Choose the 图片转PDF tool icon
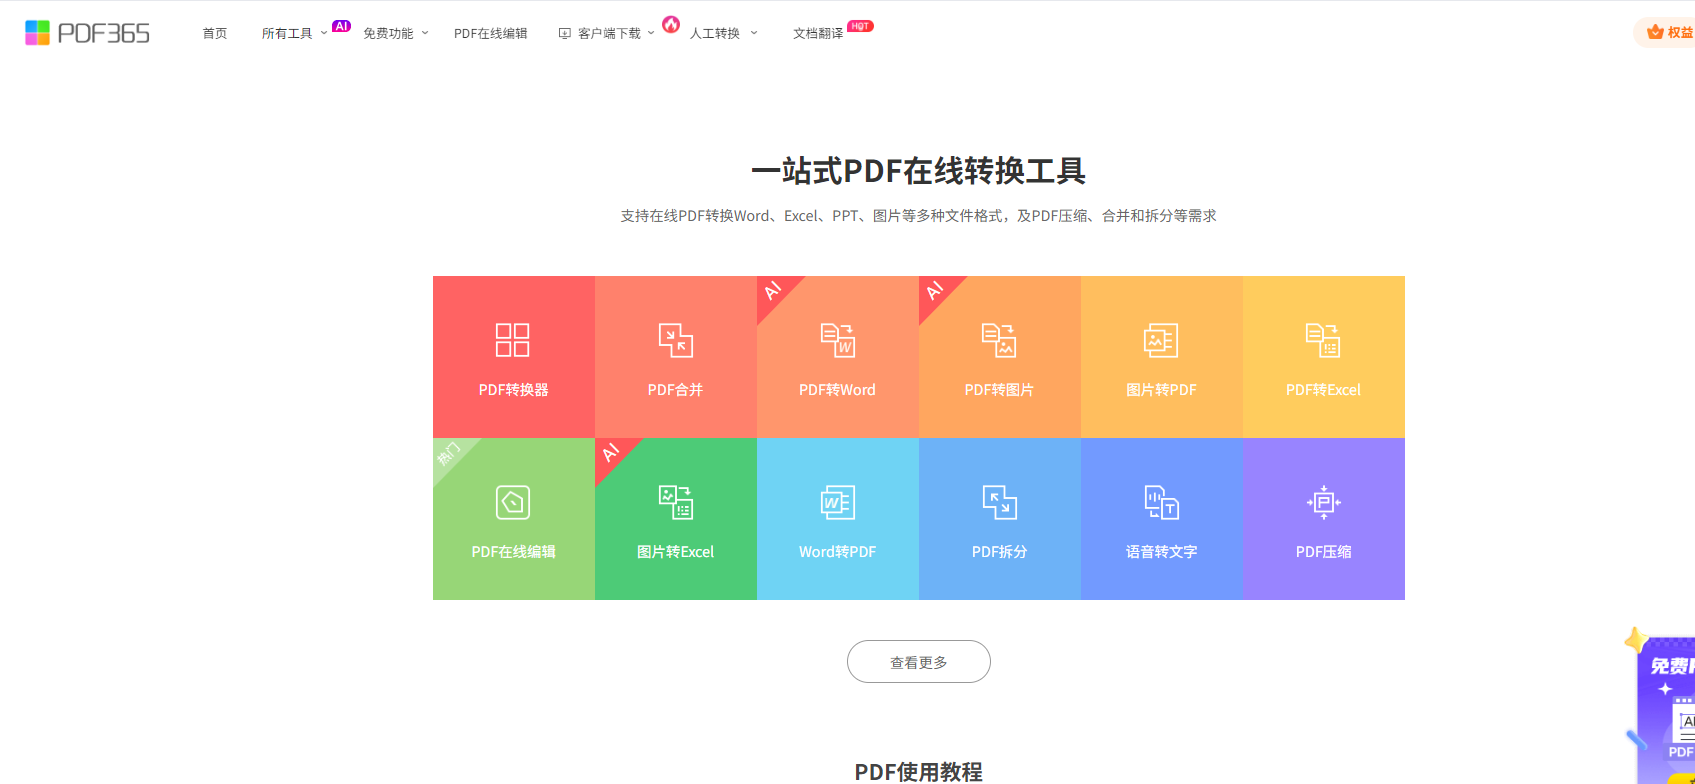This screenshot has width=1695, height=784. 1161,340
